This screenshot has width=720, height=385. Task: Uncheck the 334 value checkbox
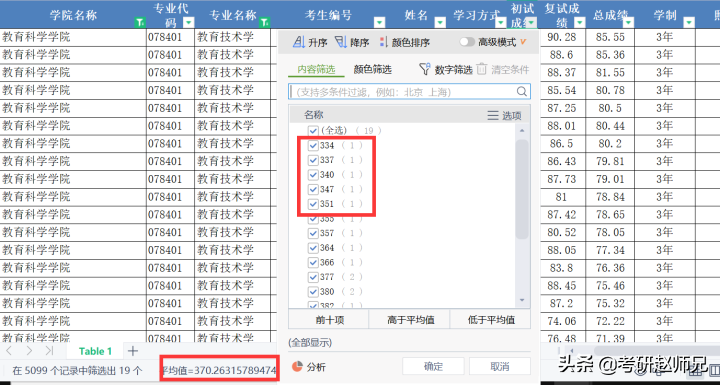[314, 145]
